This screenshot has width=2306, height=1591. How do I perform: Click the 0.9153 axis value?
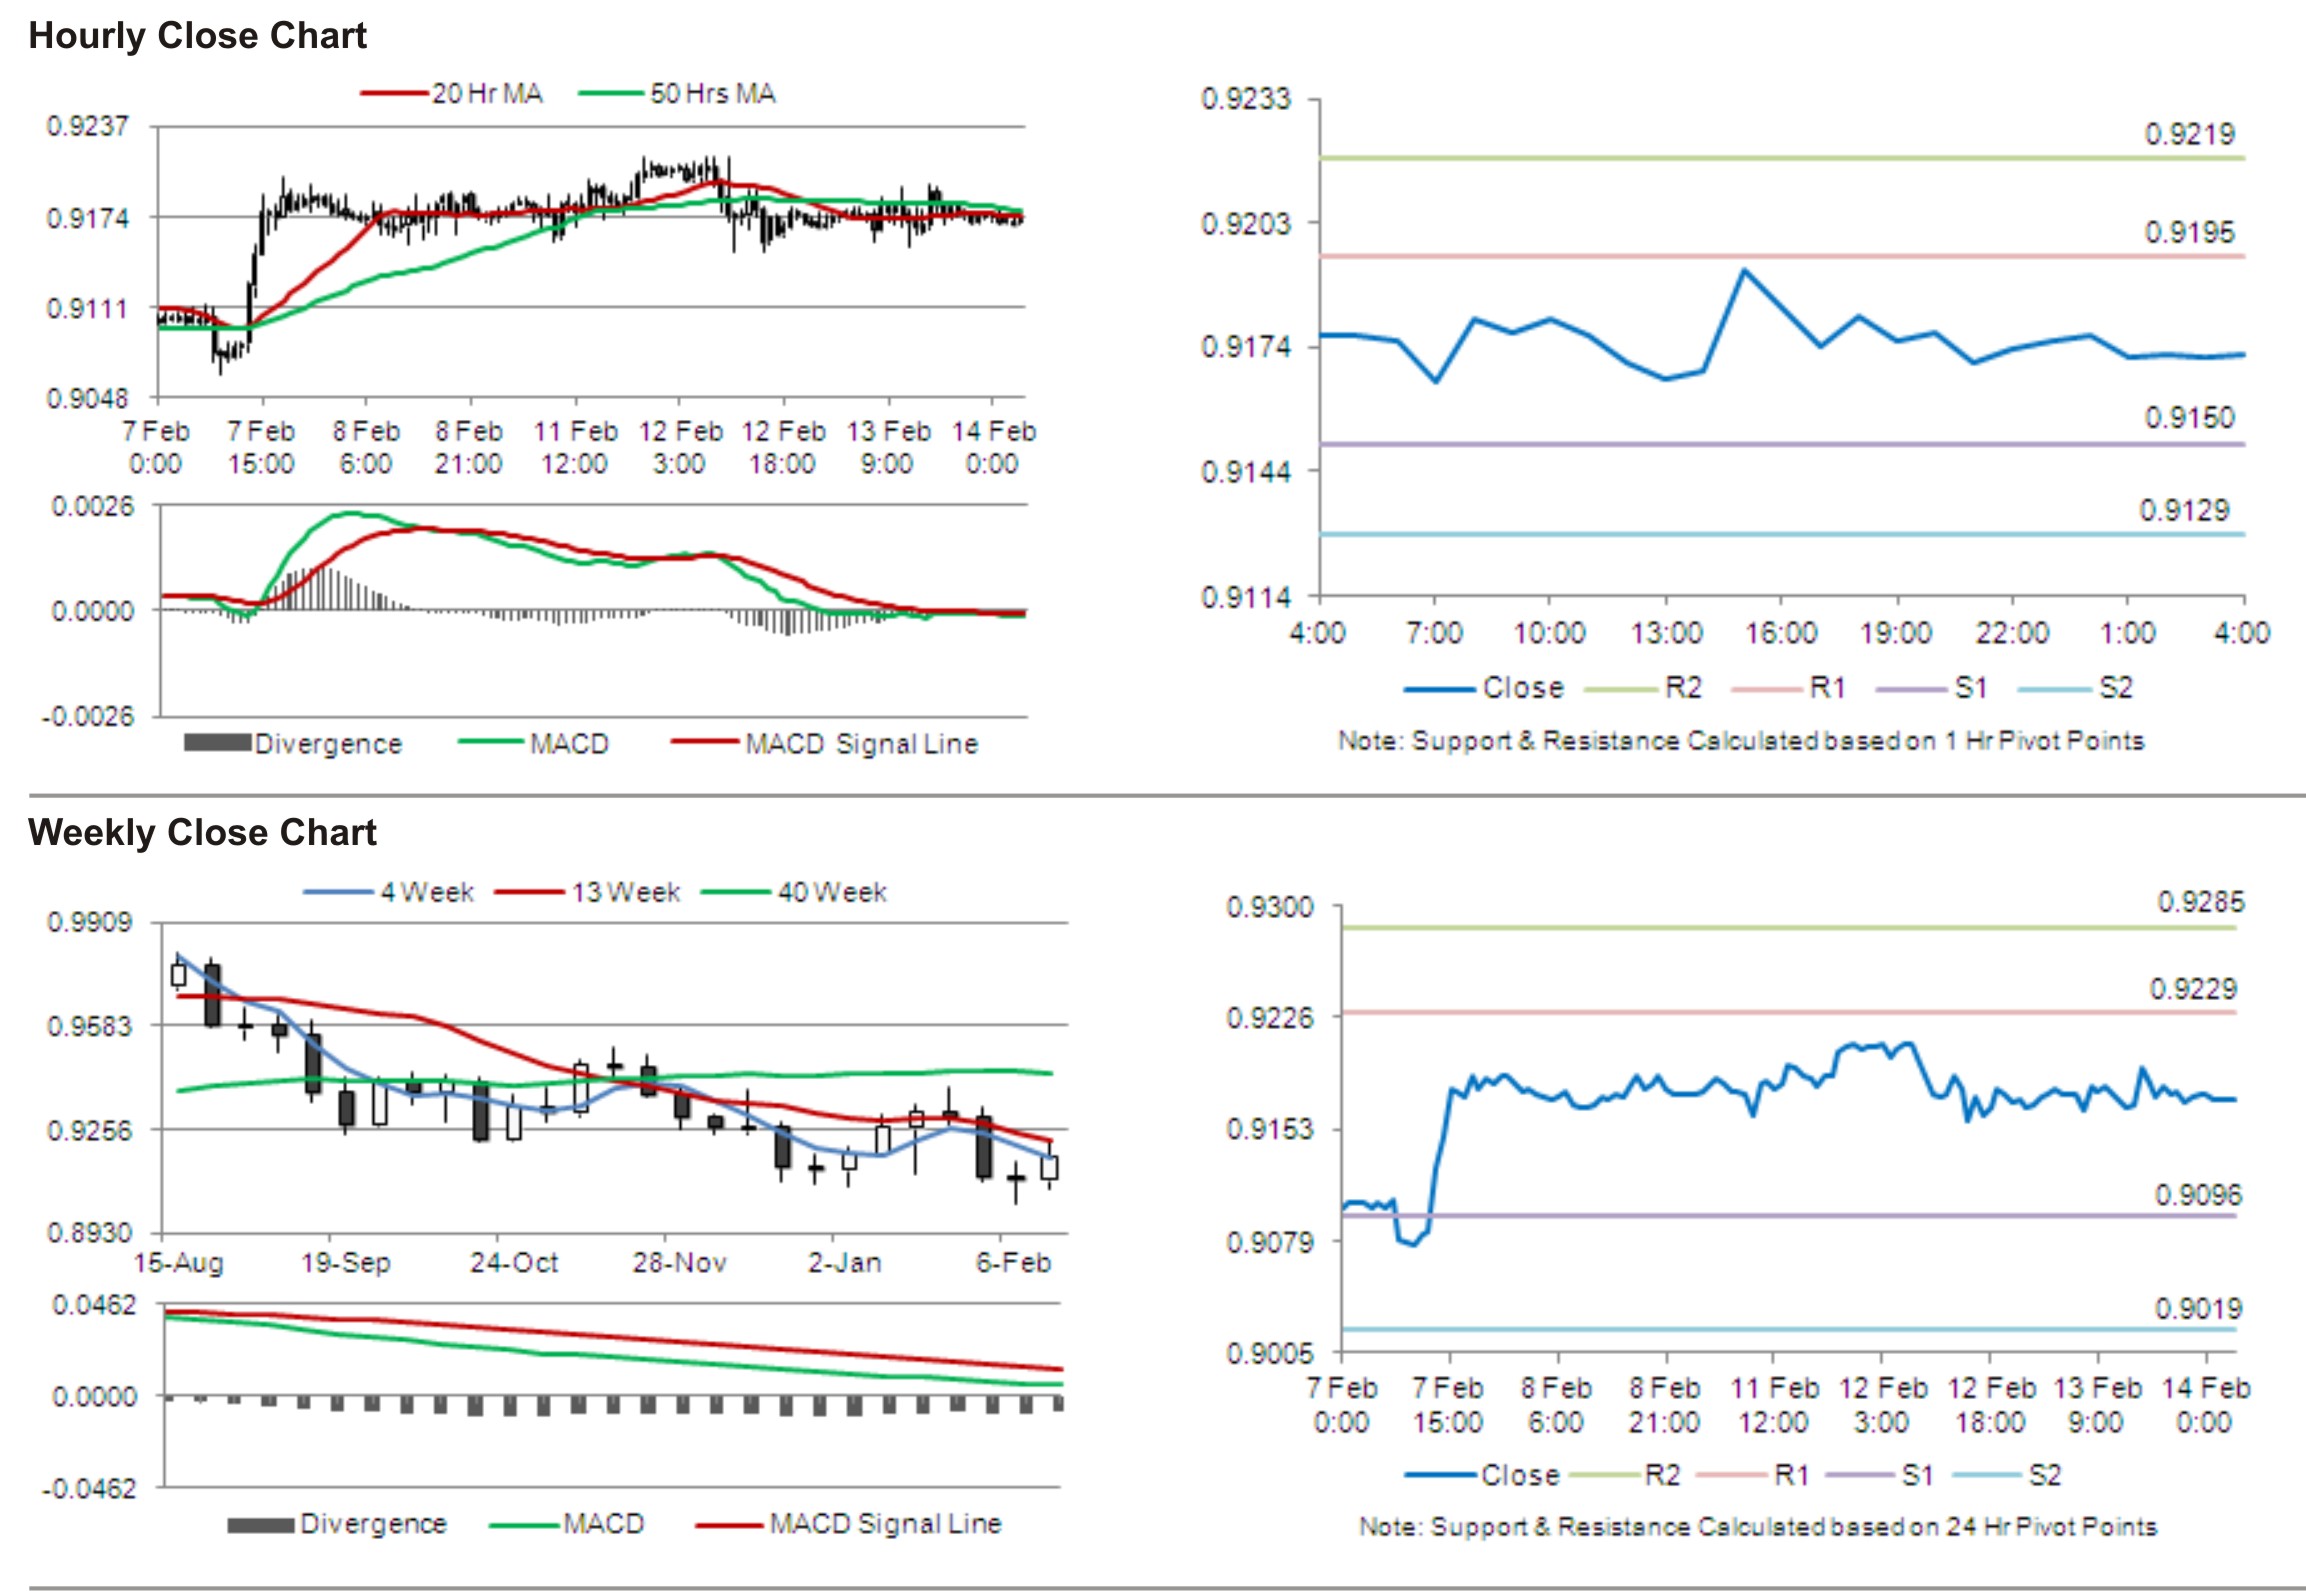(x=1270, y=1130)
